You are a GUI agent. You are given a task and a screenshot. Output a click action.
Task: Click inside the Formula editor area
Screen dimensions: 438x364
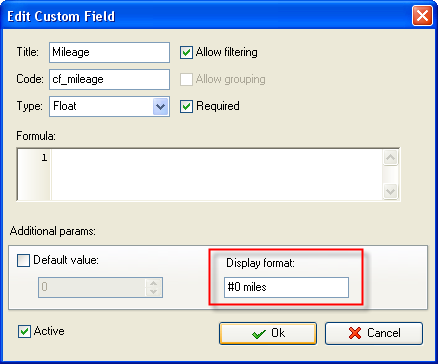217,175
